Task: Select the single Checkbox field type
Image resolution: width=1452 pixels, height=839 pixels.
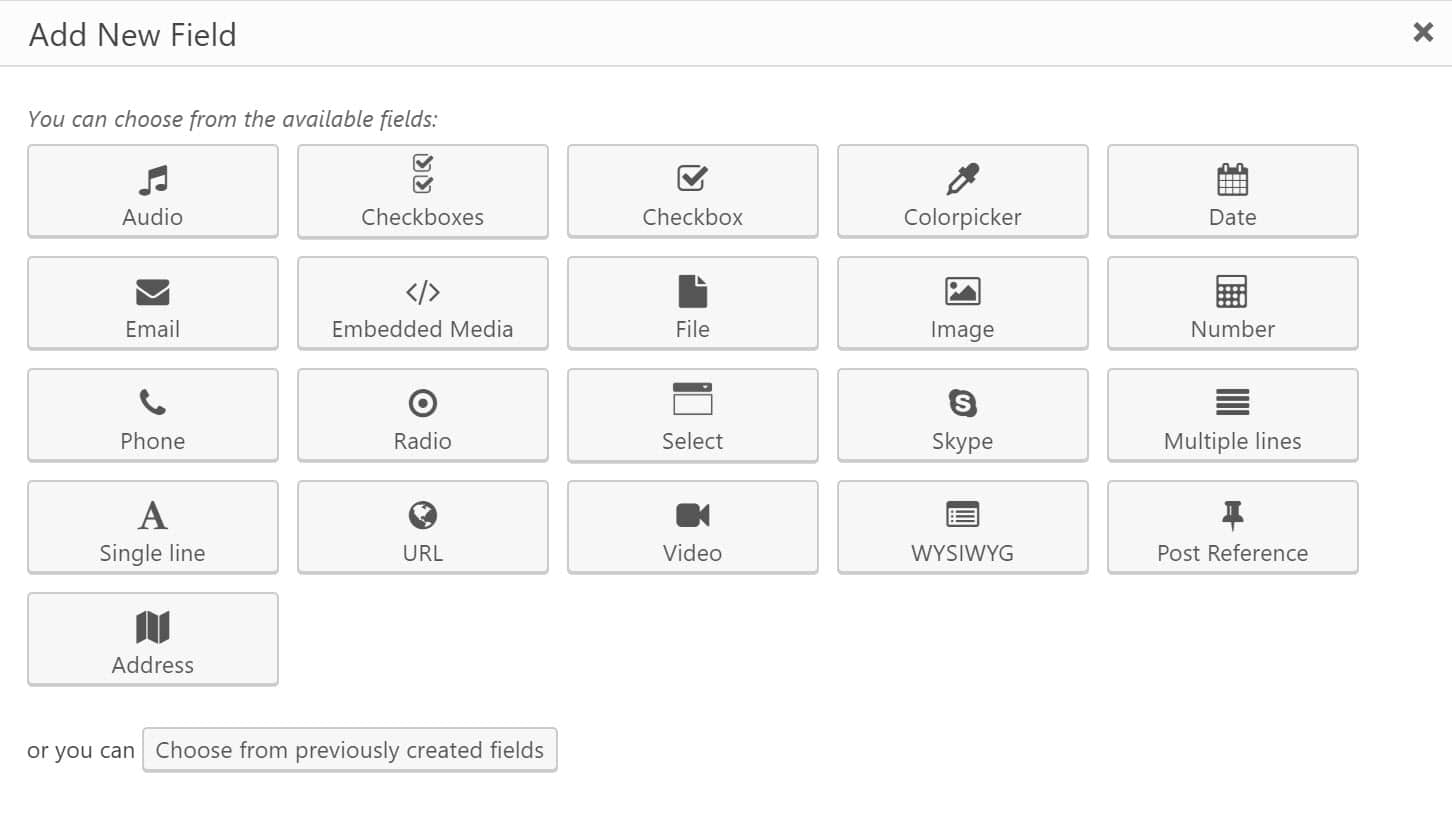Action: pyautogui.click(x=692, y=191)
